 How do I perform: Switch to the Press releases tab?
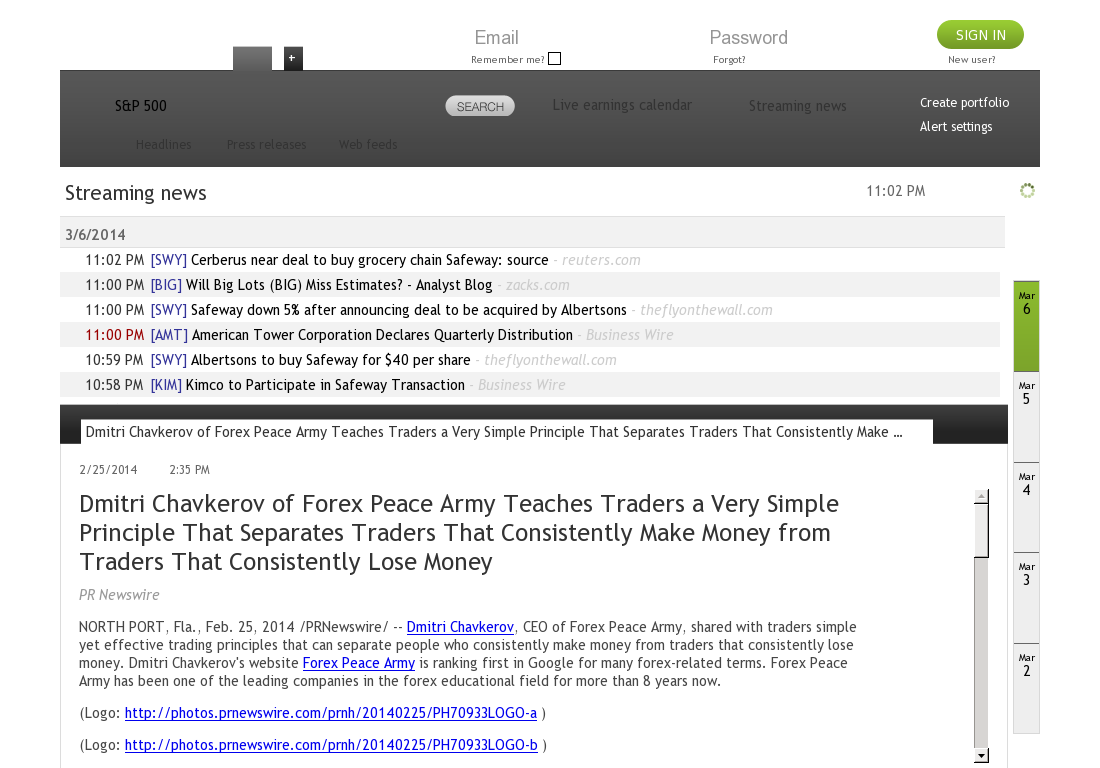coord(266,144)
